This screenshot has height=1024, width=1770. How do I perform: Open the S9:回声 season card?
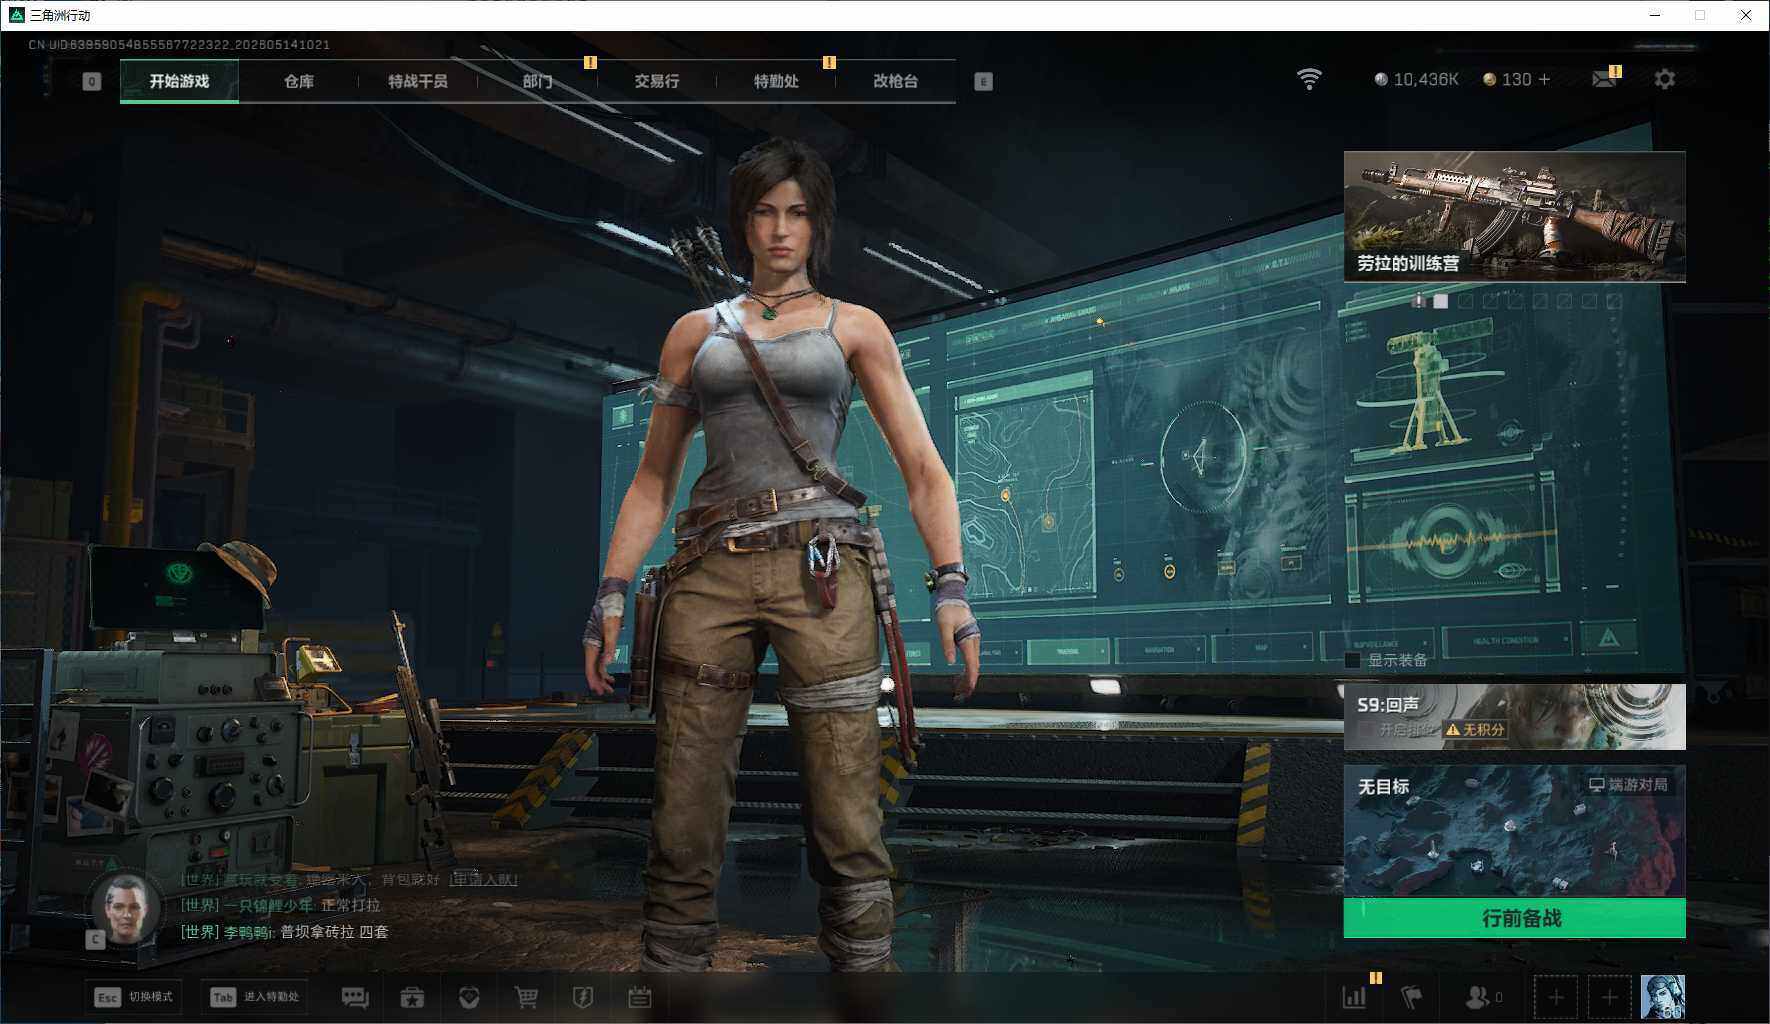[1514, 717]
